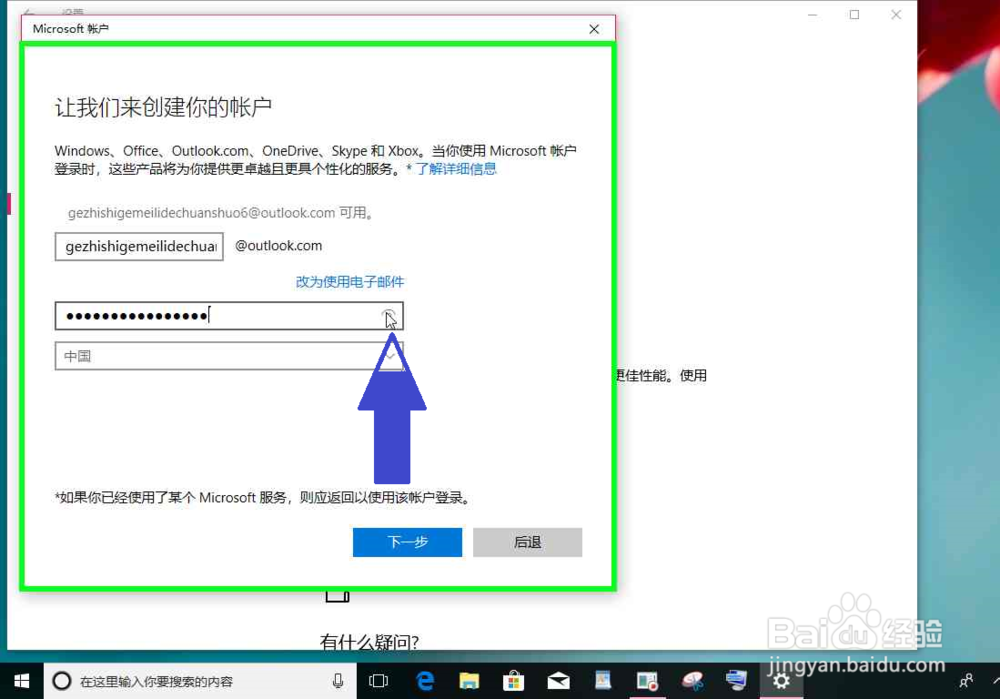Click the People icon in the tray
The height and width of the screenshot is (699, 1000).
tap(966, 681)
